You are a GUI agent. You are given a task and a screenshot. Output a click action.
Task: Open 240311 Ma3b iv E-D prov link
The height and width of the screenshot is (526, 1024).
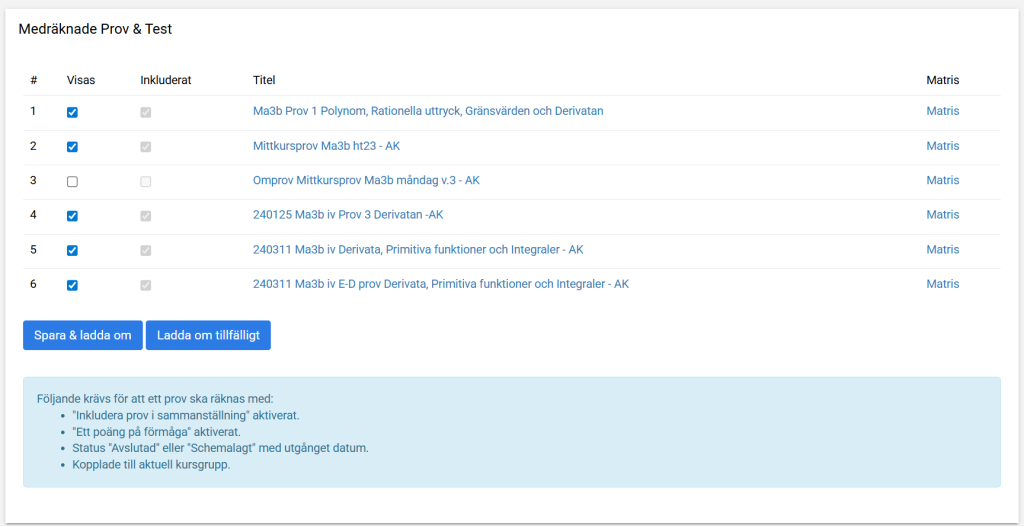(441, 284)
